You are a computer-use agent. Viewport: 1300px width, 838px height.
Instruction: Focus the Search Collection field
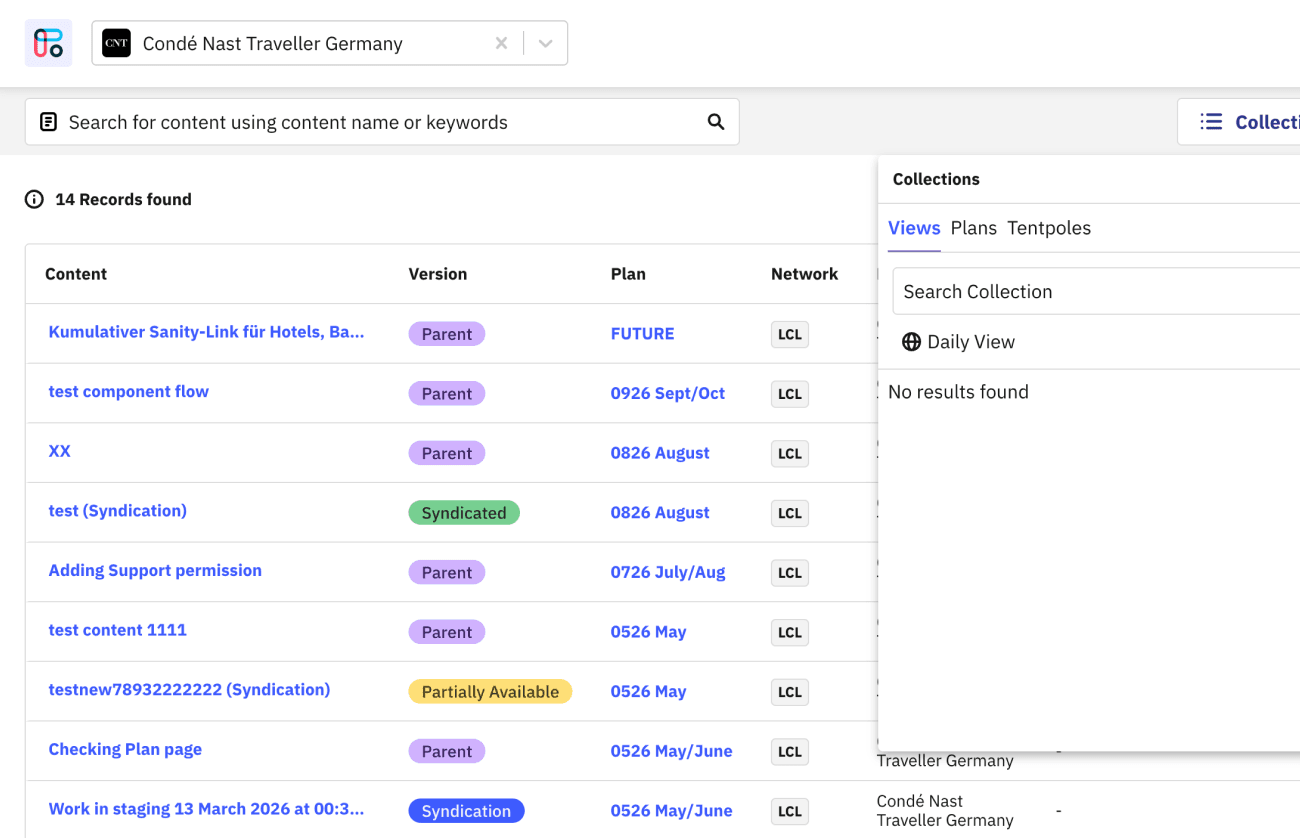click(1096, 291)
